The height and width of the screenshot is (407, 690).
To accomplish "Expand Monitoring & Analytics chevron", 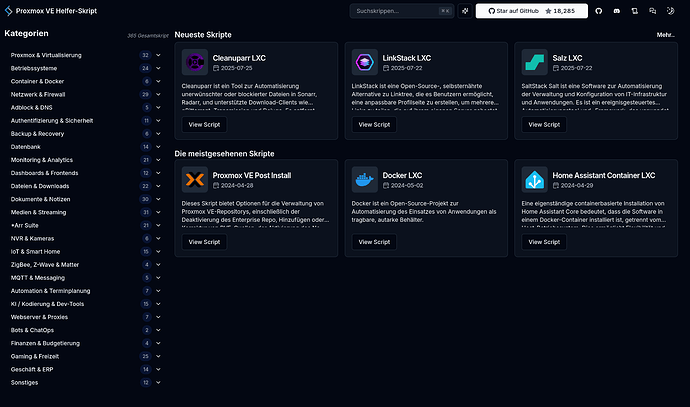I will 158,160.
